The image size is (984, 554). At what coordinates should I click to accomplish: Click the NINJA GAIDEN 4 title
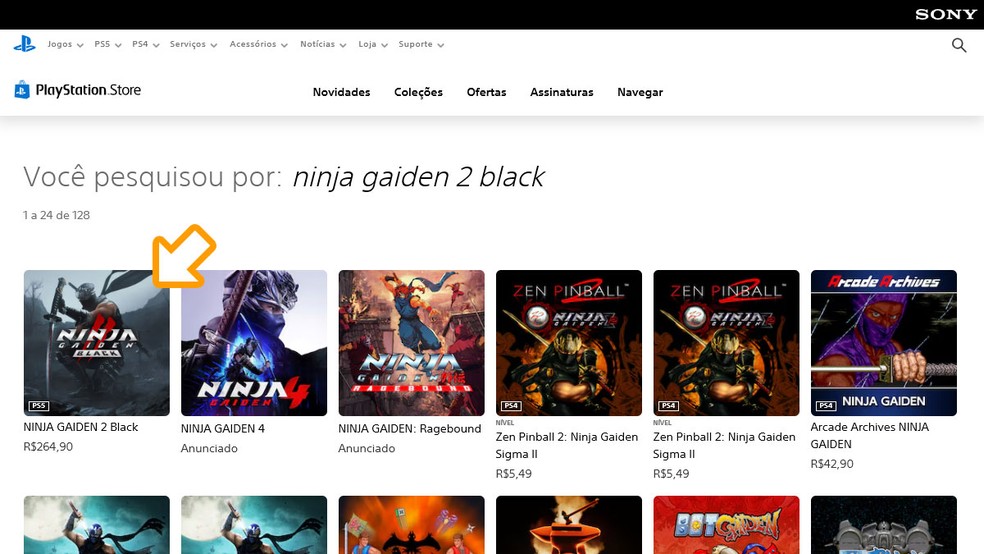(x=223, y=429)
